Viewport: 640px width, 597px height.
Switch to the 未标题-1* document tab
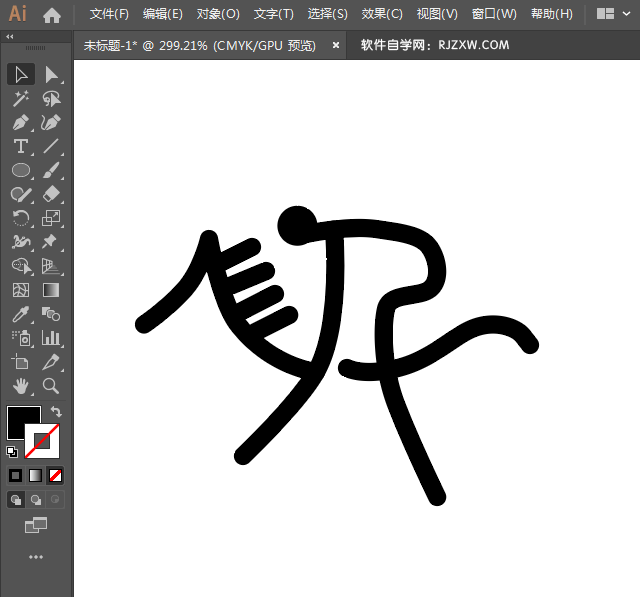tap(200, 45)
